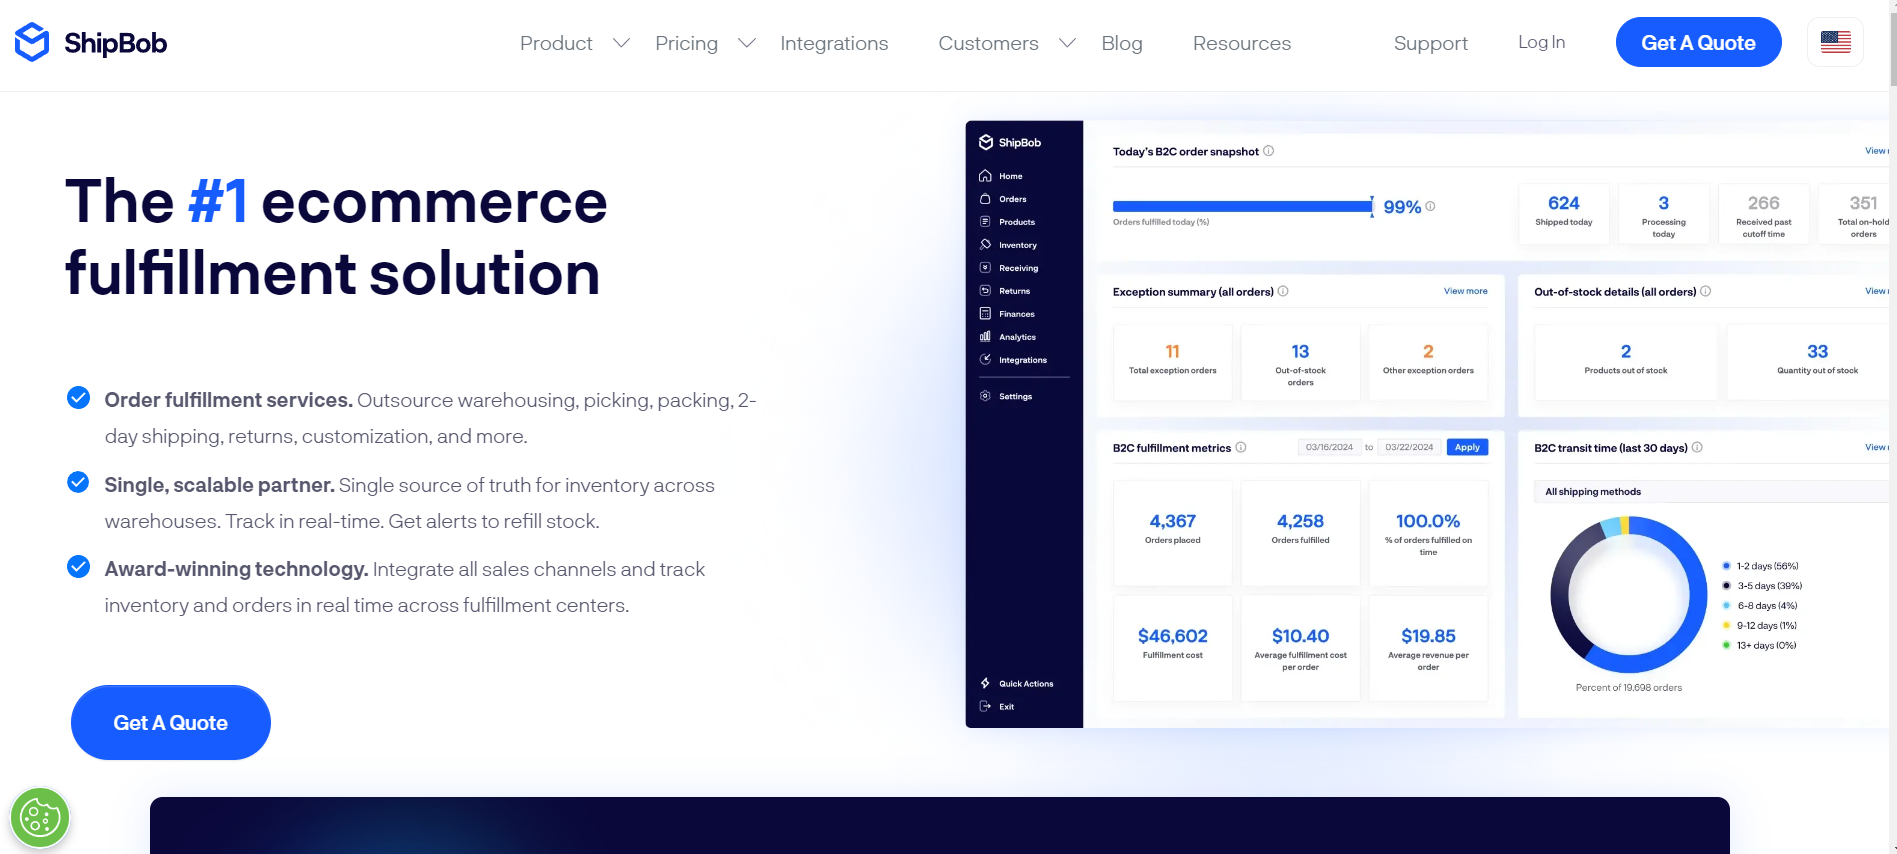1897x854 pixels.
Task: Click info icon next to Exception summary
Action: [1283, 291]
